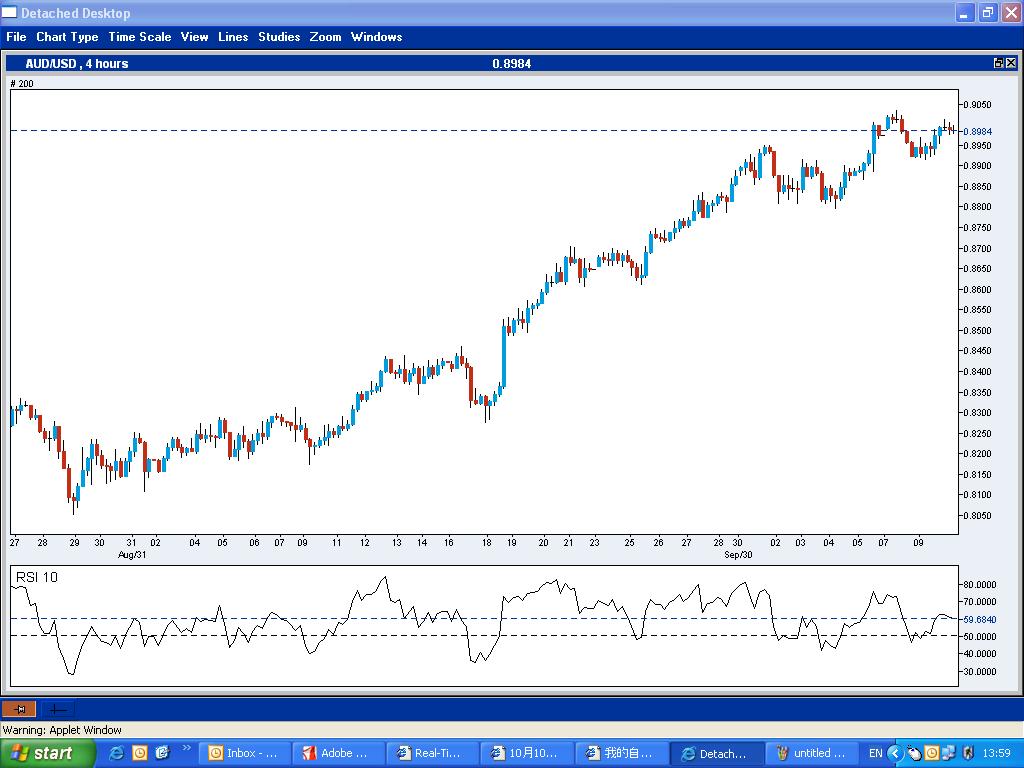This screenshot has height=768, width=1024.
Task: Open the View menu
Action: pos(195,37)
